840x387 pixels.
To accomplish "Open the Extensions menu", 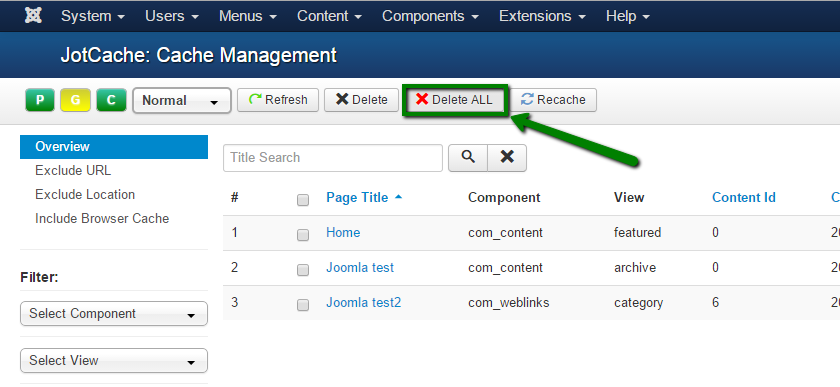I will 543,16.
